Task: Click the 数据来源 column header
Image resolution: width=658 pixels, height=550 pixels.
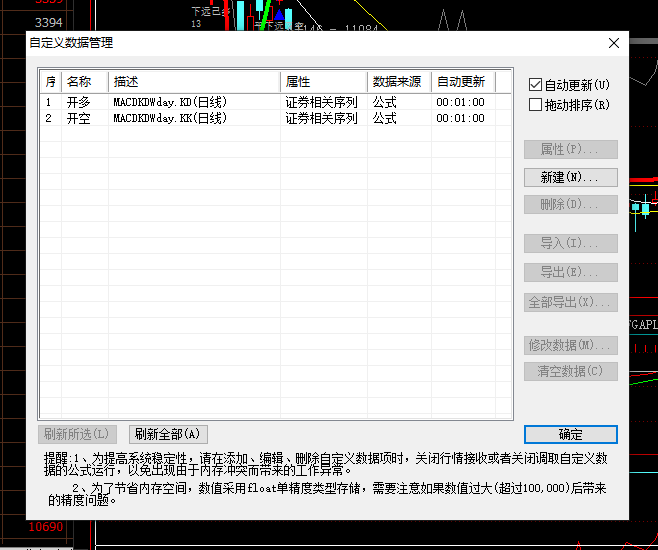Action: [x=398, y=82]
